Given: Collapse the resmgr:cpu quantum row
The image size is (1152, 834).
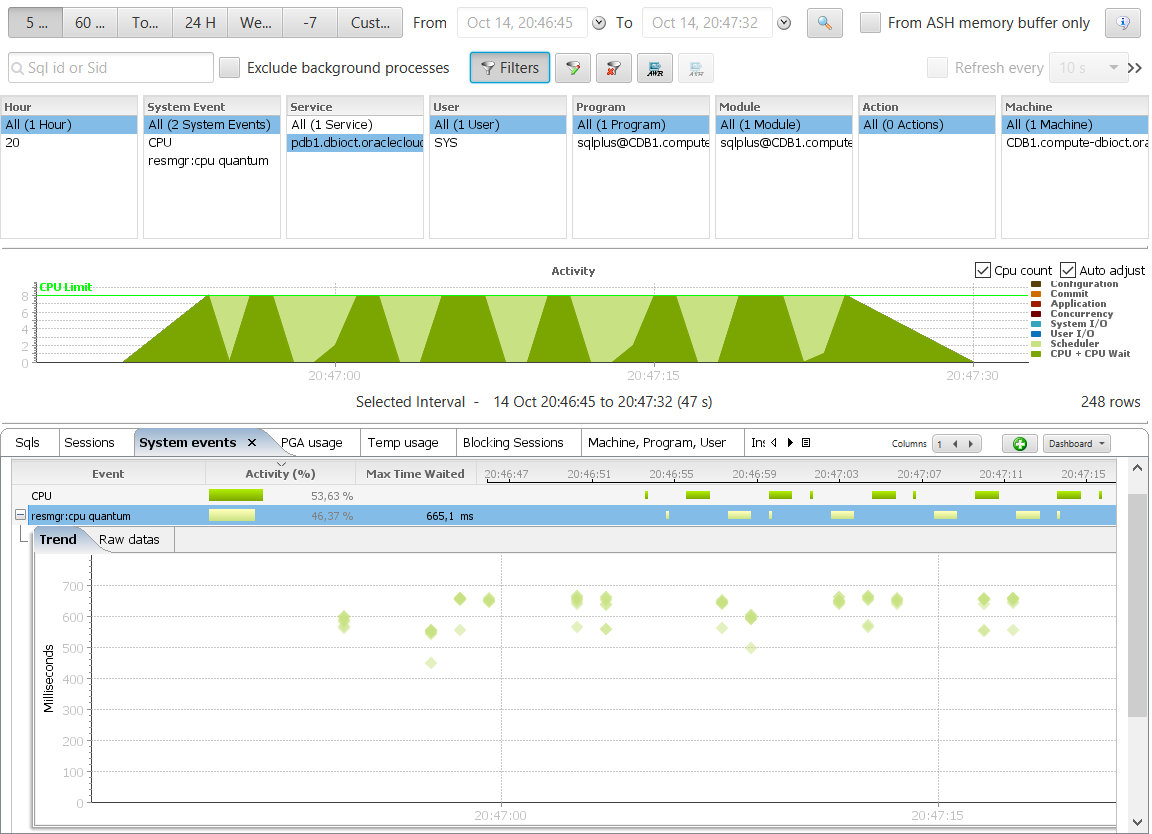Looking at the screenshot, I should [x=20, y=516].
